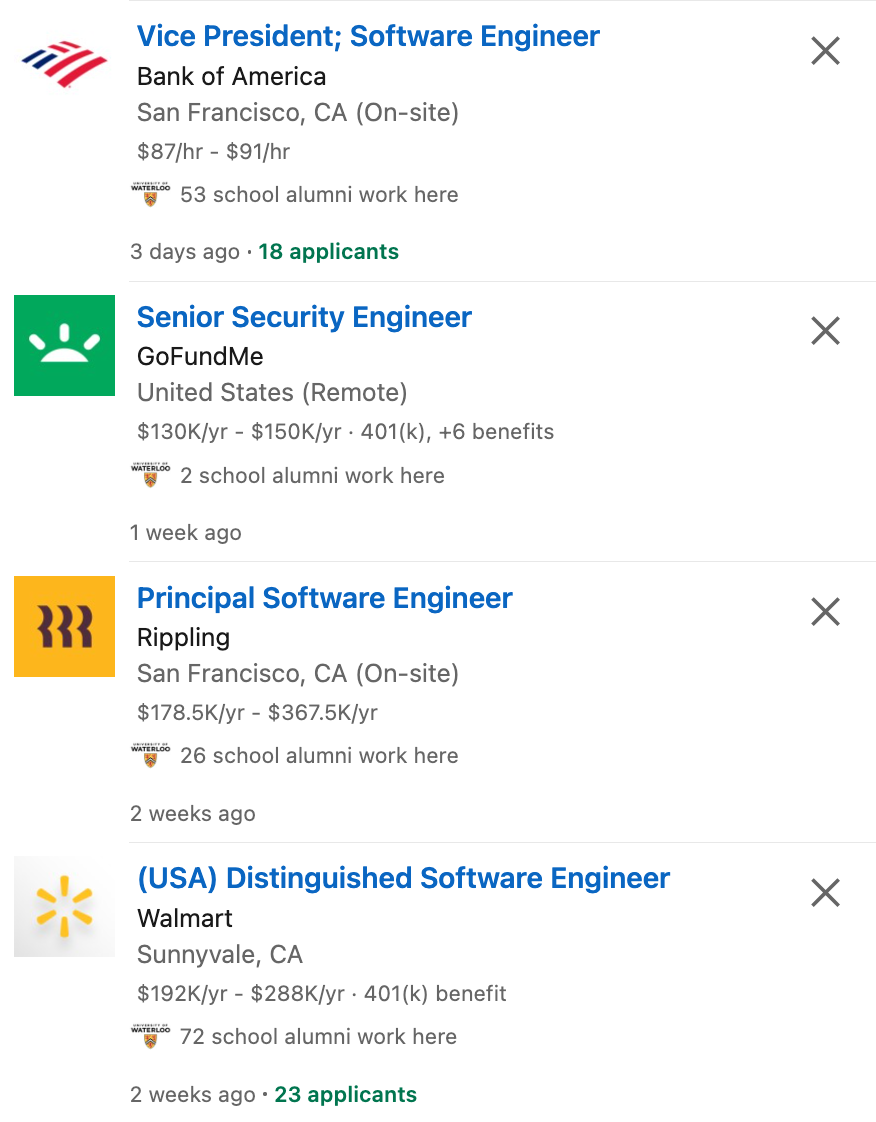
Task: Click Waterloo crest beside 2 school alumni
Action: coord(150,475)
